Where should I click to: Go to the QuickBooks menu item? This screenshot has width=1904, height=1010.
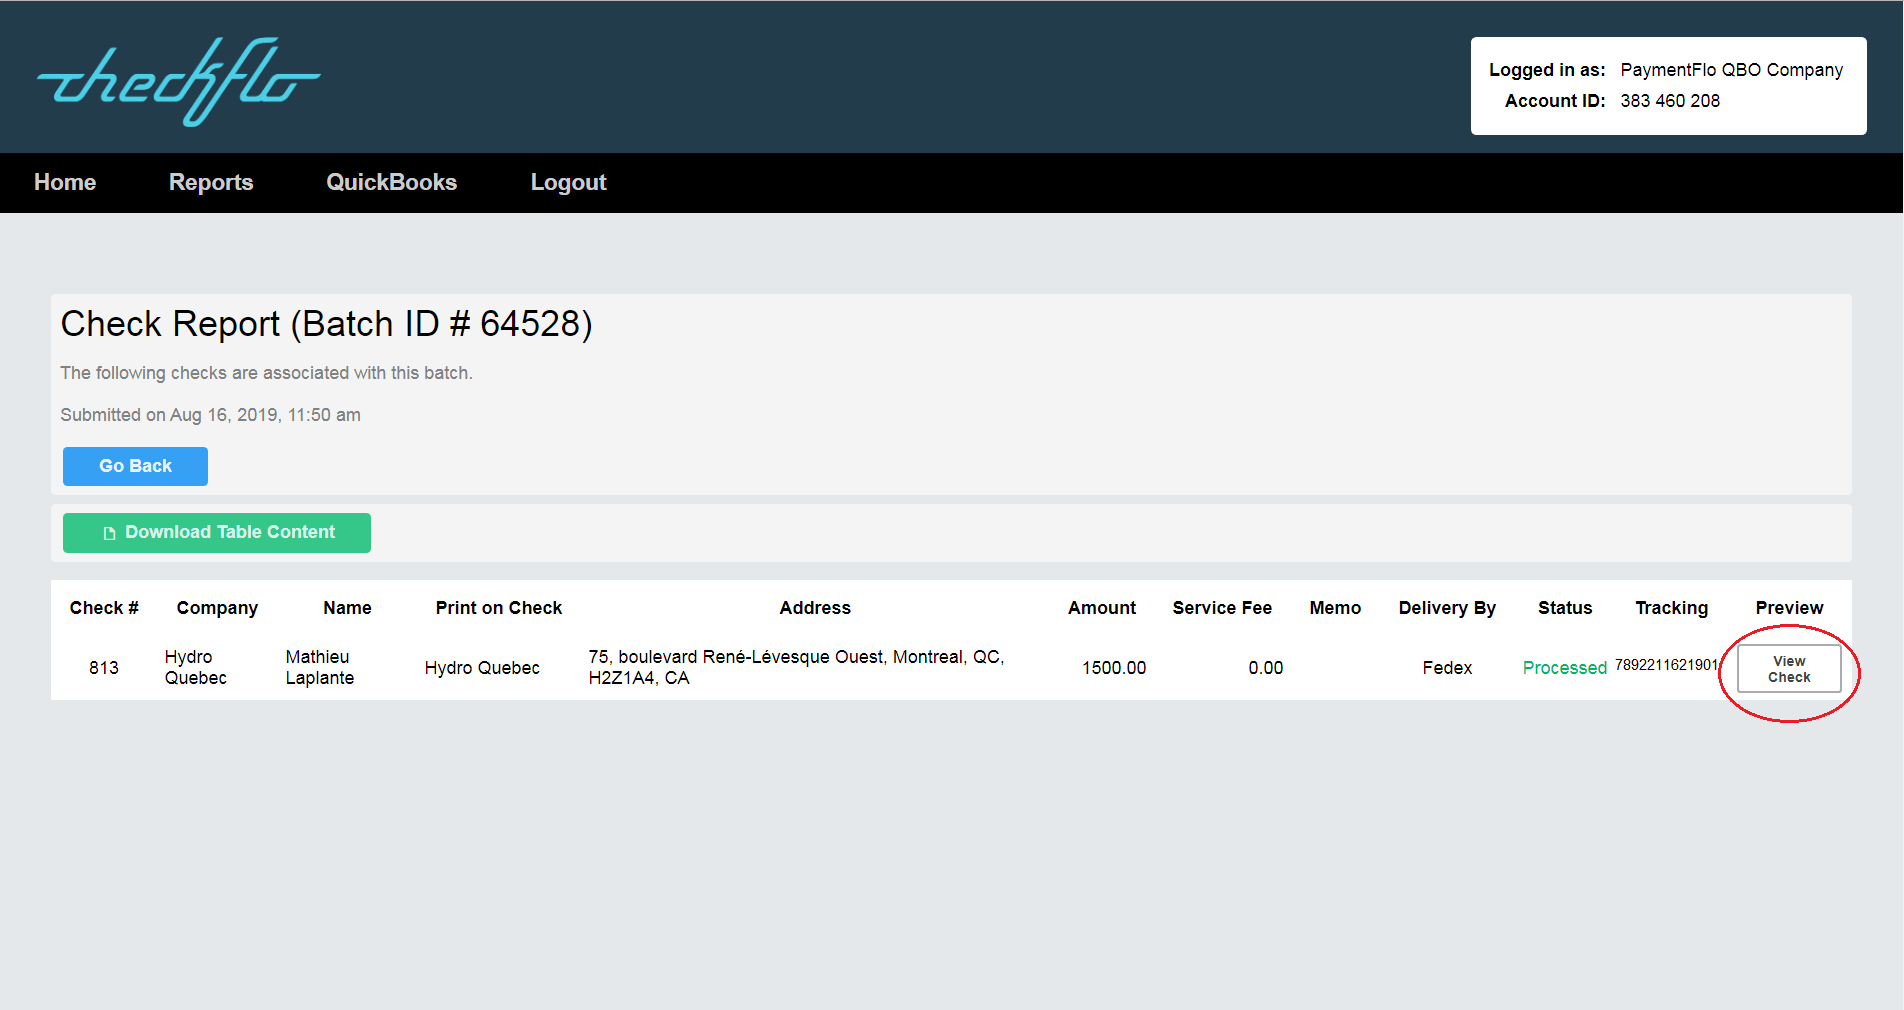pos(391,182)
